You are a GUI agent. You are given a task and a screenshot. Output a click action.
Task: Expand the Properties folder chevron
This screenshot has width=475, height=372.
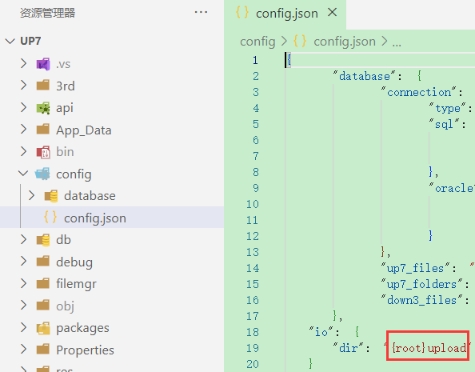click(x=23, y=349)
